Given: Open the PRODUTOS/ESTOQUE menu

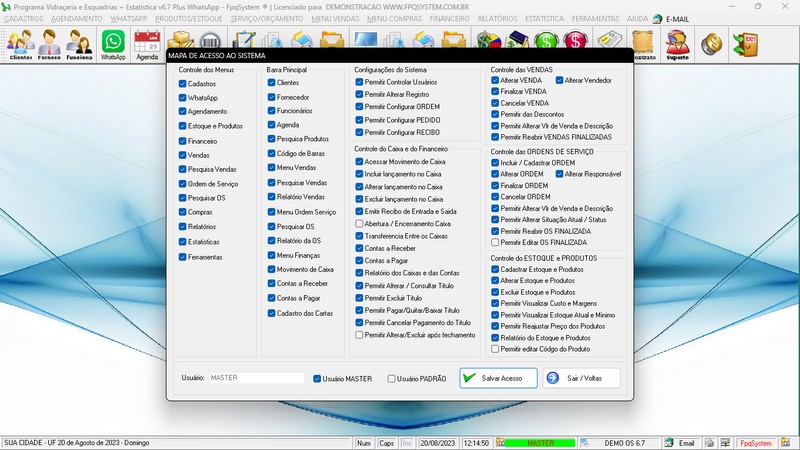Looking at the screenshot, I should click(x=189, y=19).
